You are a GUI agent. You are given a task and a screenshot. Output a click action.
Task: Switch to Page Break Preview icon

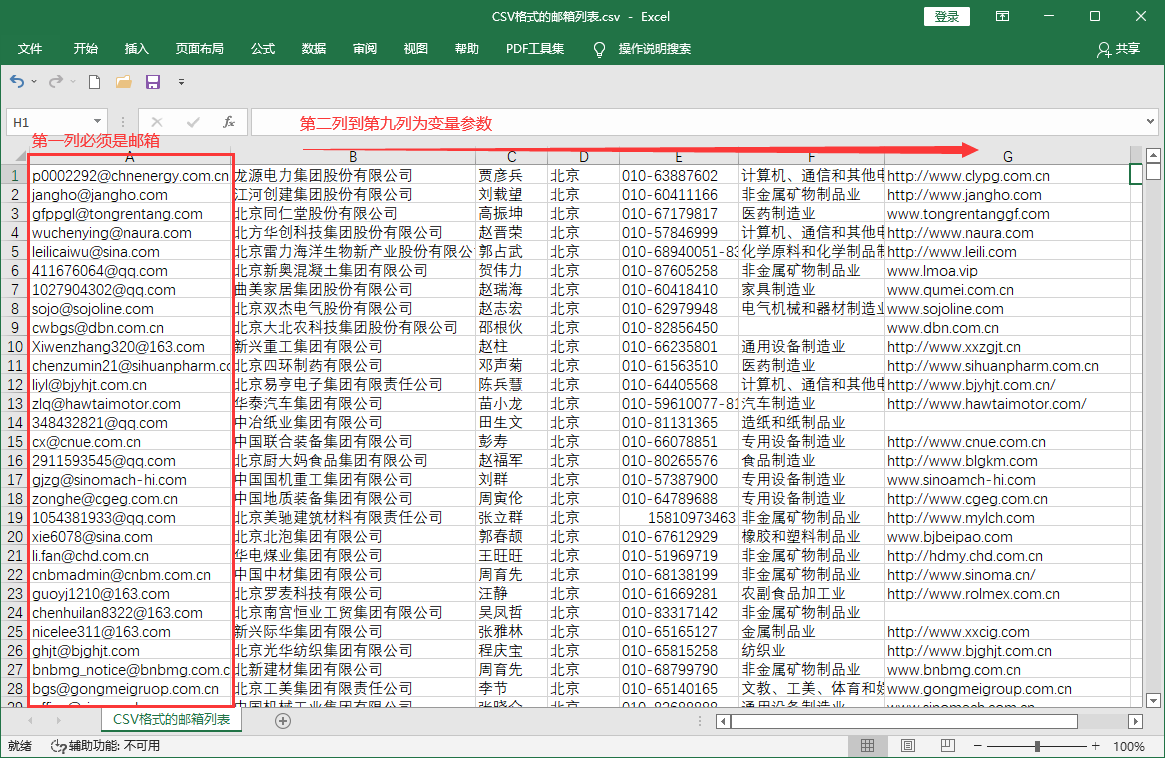[x=947, y=746]
